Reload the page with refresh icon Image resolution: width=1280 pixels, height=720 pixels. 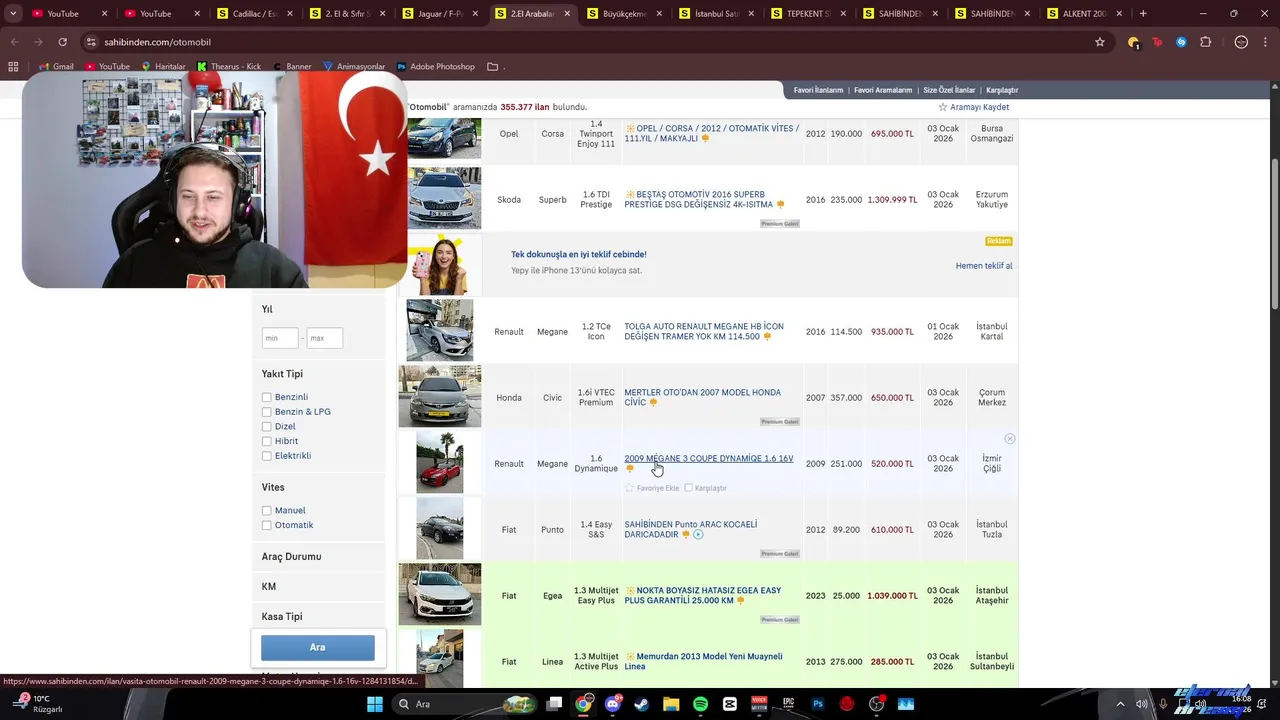62,42
